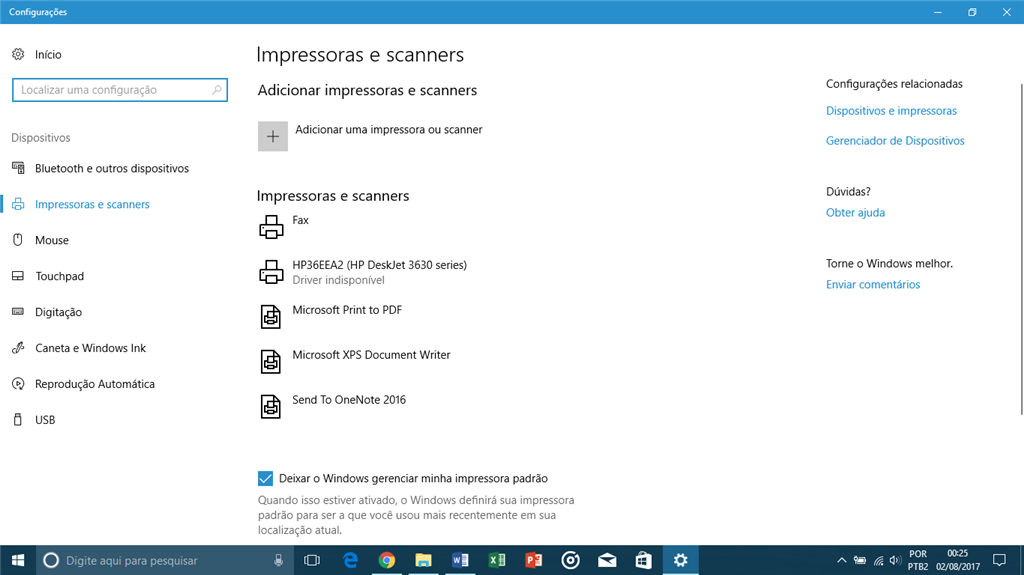Focus the Localizar uma configuração search field
This screenshot has width=1024, height=575.
[x=120, y=90]
